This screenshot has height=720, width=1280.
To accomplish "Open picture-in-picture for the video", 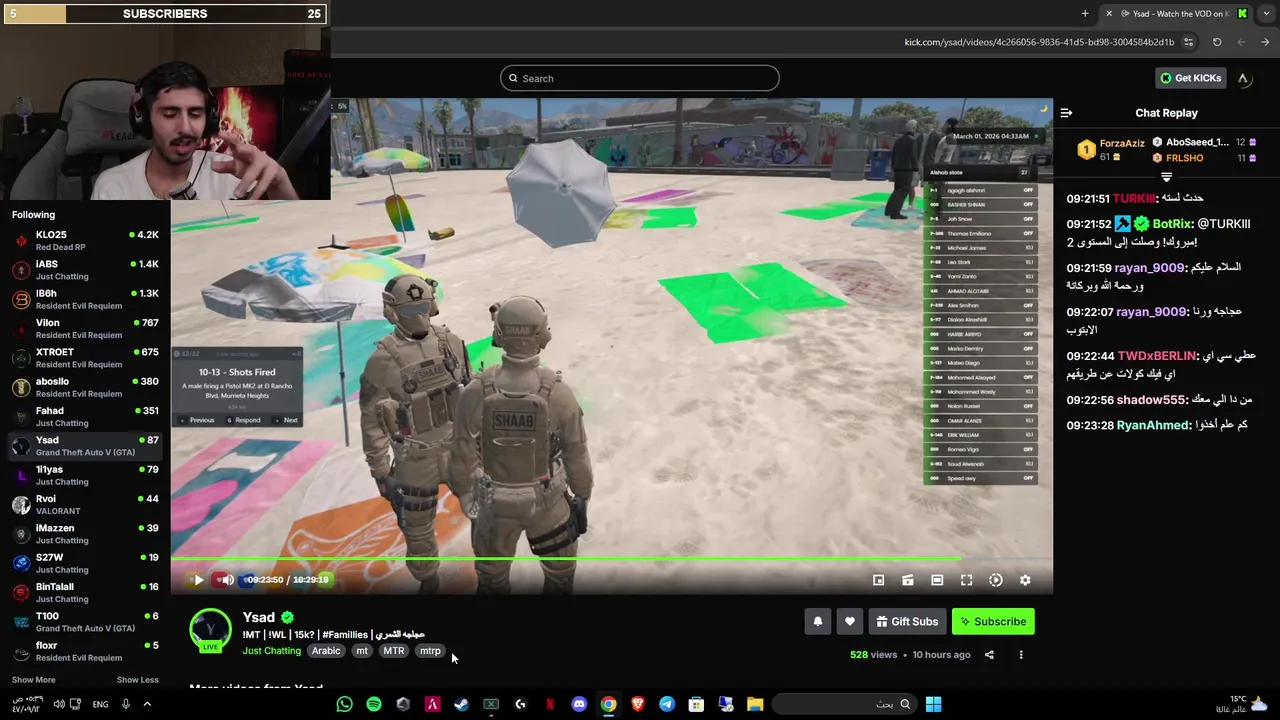I will click(878, 580).
